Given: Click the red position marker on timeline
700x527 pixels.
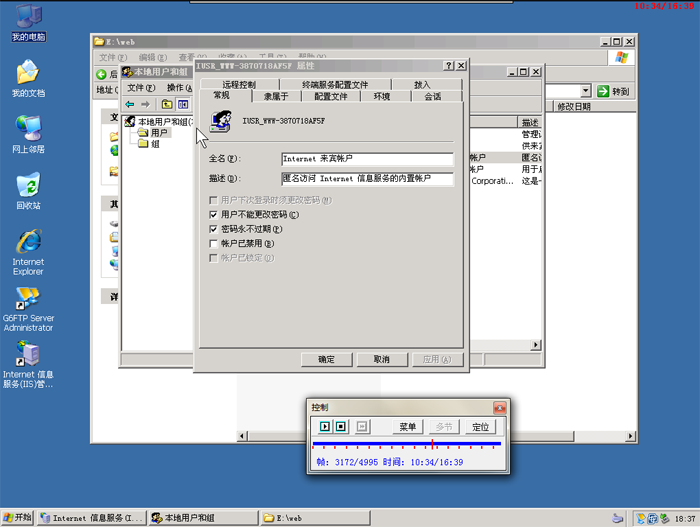Looking at the screenshot, I should (432, 444).
